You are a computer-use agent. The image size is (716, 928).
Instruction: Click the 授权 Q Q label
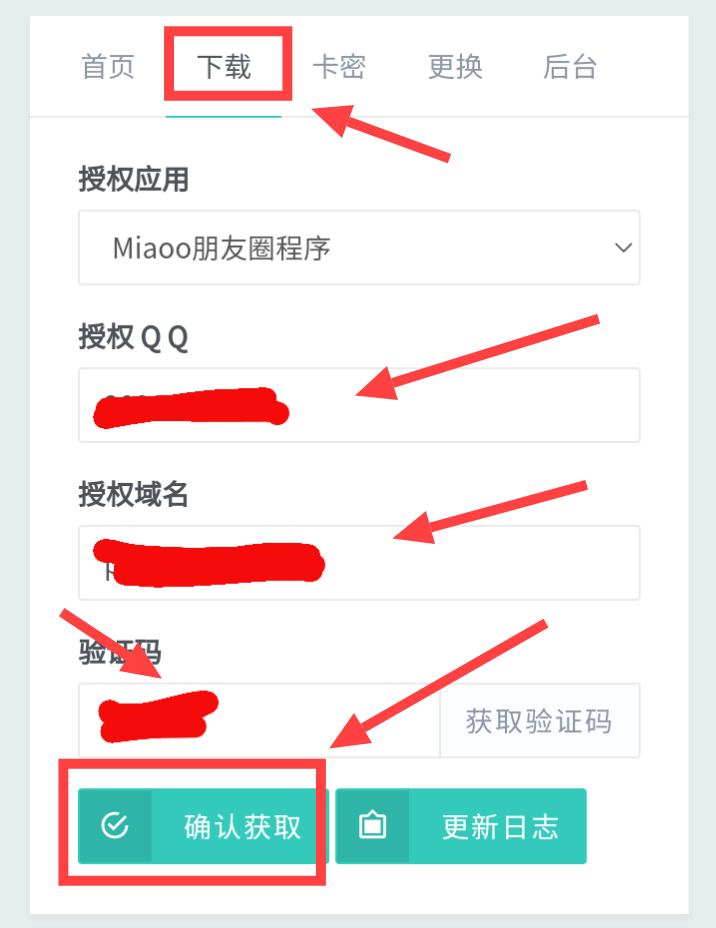click(x=134, y=337)
